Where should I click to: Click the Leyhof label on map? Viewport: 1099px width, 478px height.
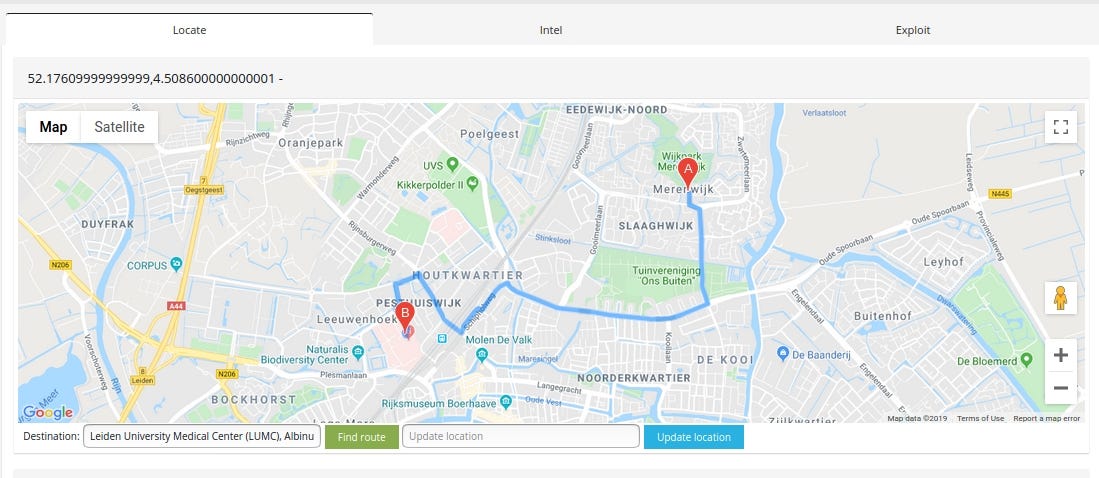coord(943,261)
